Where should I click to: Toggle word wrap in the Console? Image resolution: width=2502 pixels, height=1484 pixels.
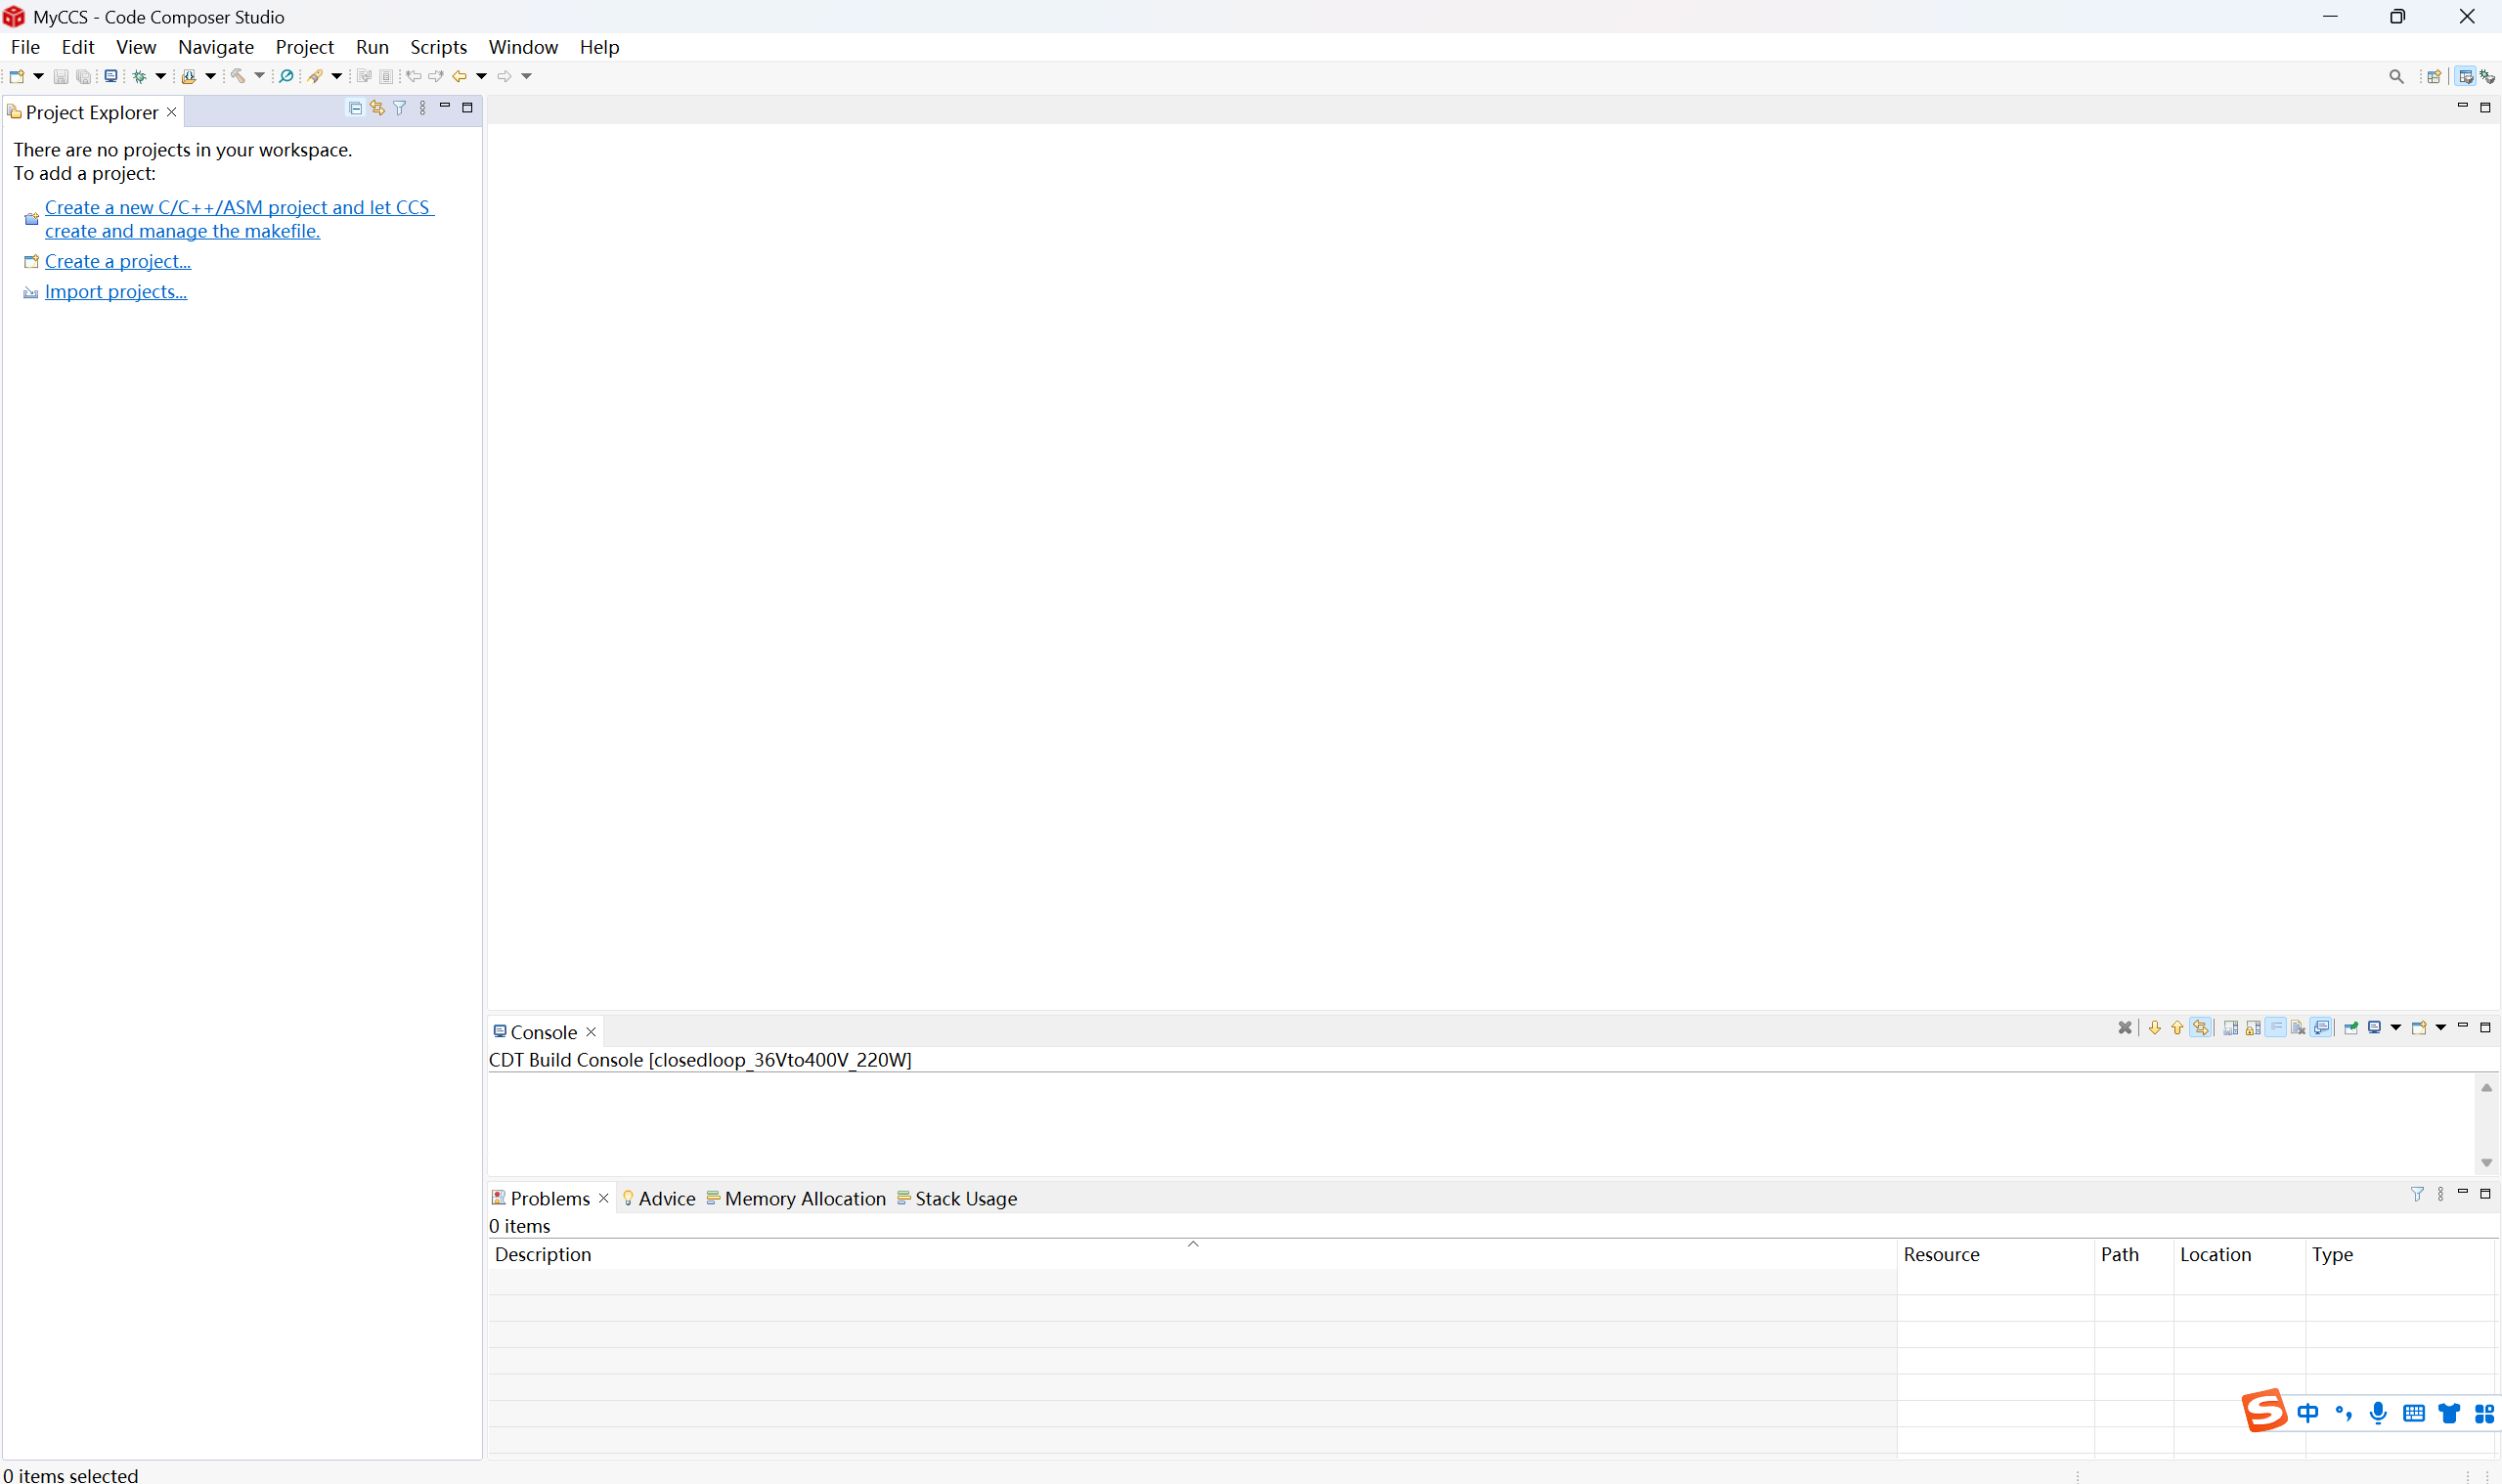(2277, 1029)
